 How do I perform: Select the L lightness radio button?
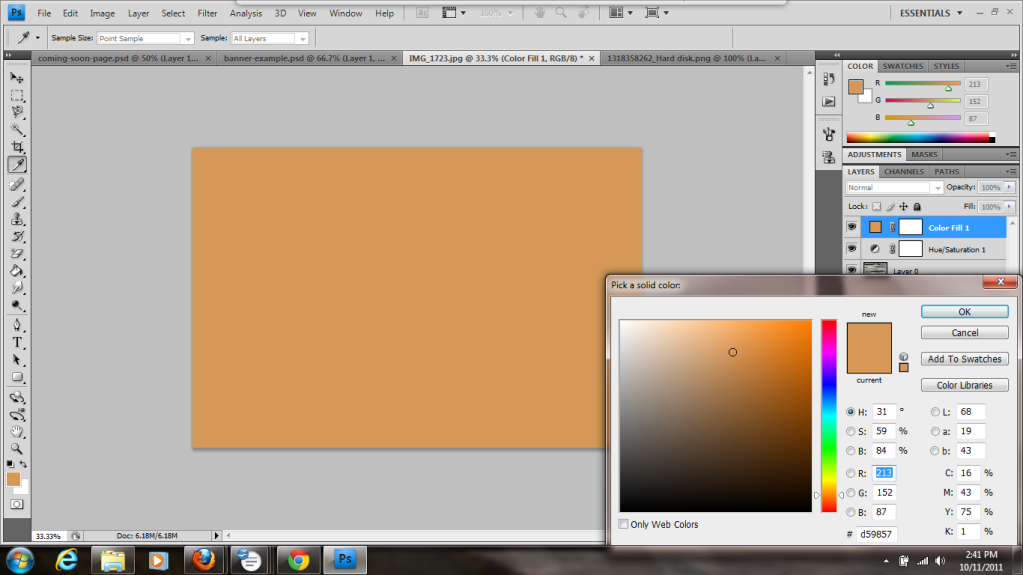pyautogui.click(x=935, y=412)
